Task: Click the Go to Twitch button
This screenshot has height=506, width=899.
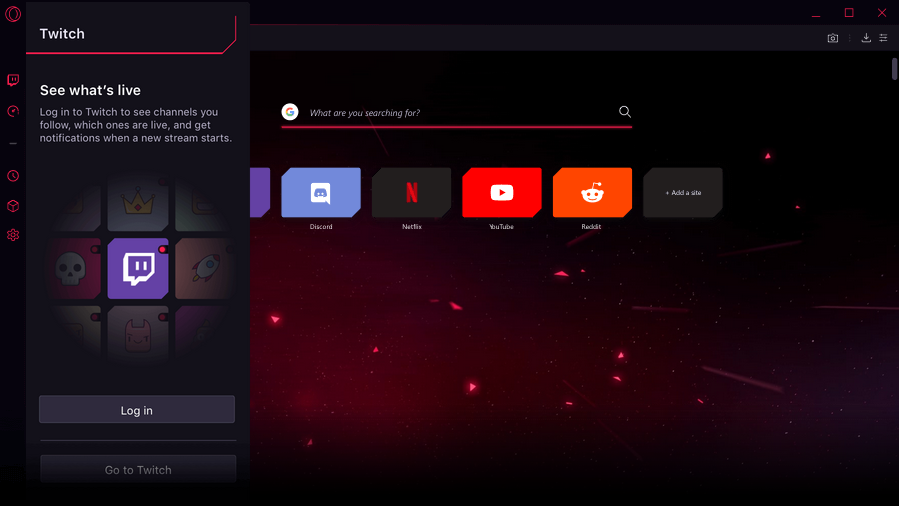Action: point(138,469)
